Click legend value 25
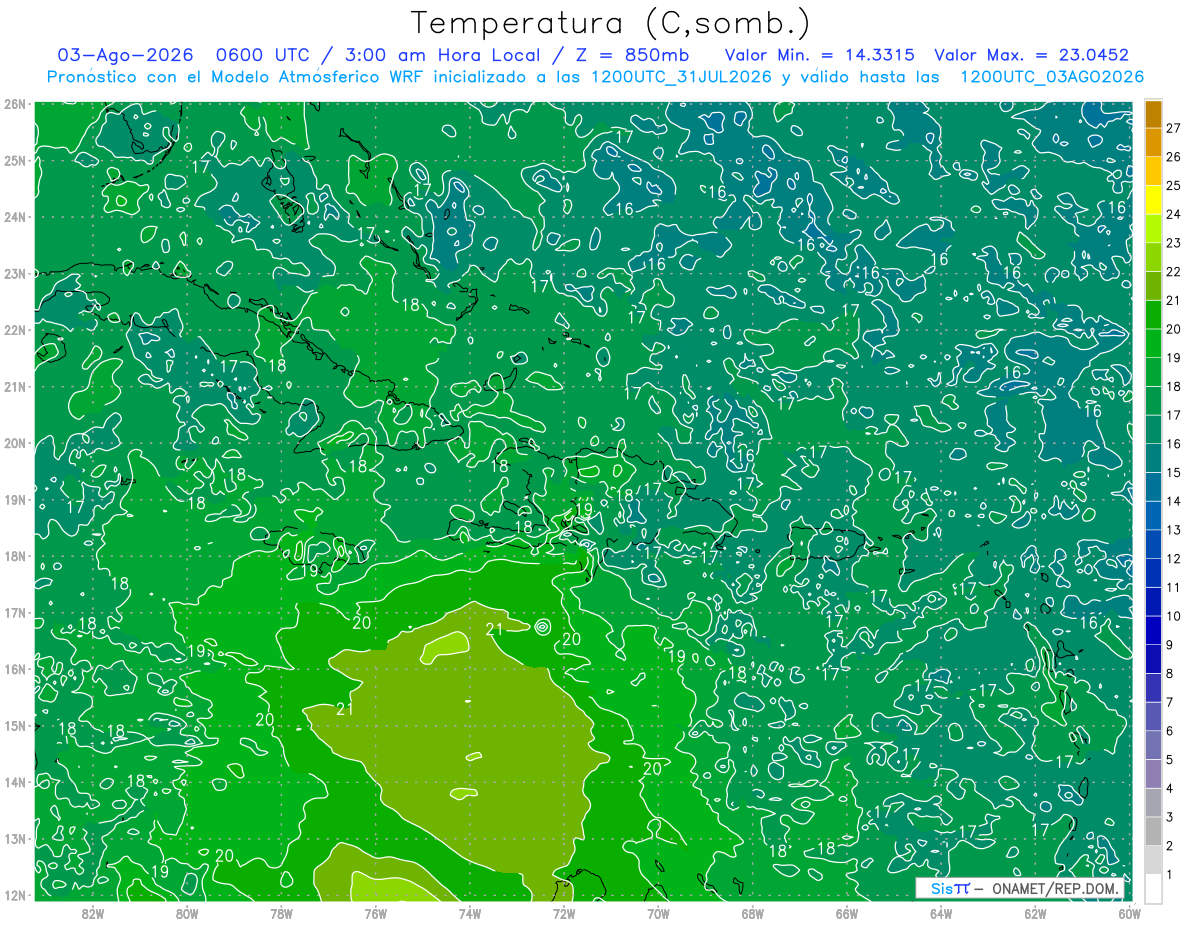 1174,186
